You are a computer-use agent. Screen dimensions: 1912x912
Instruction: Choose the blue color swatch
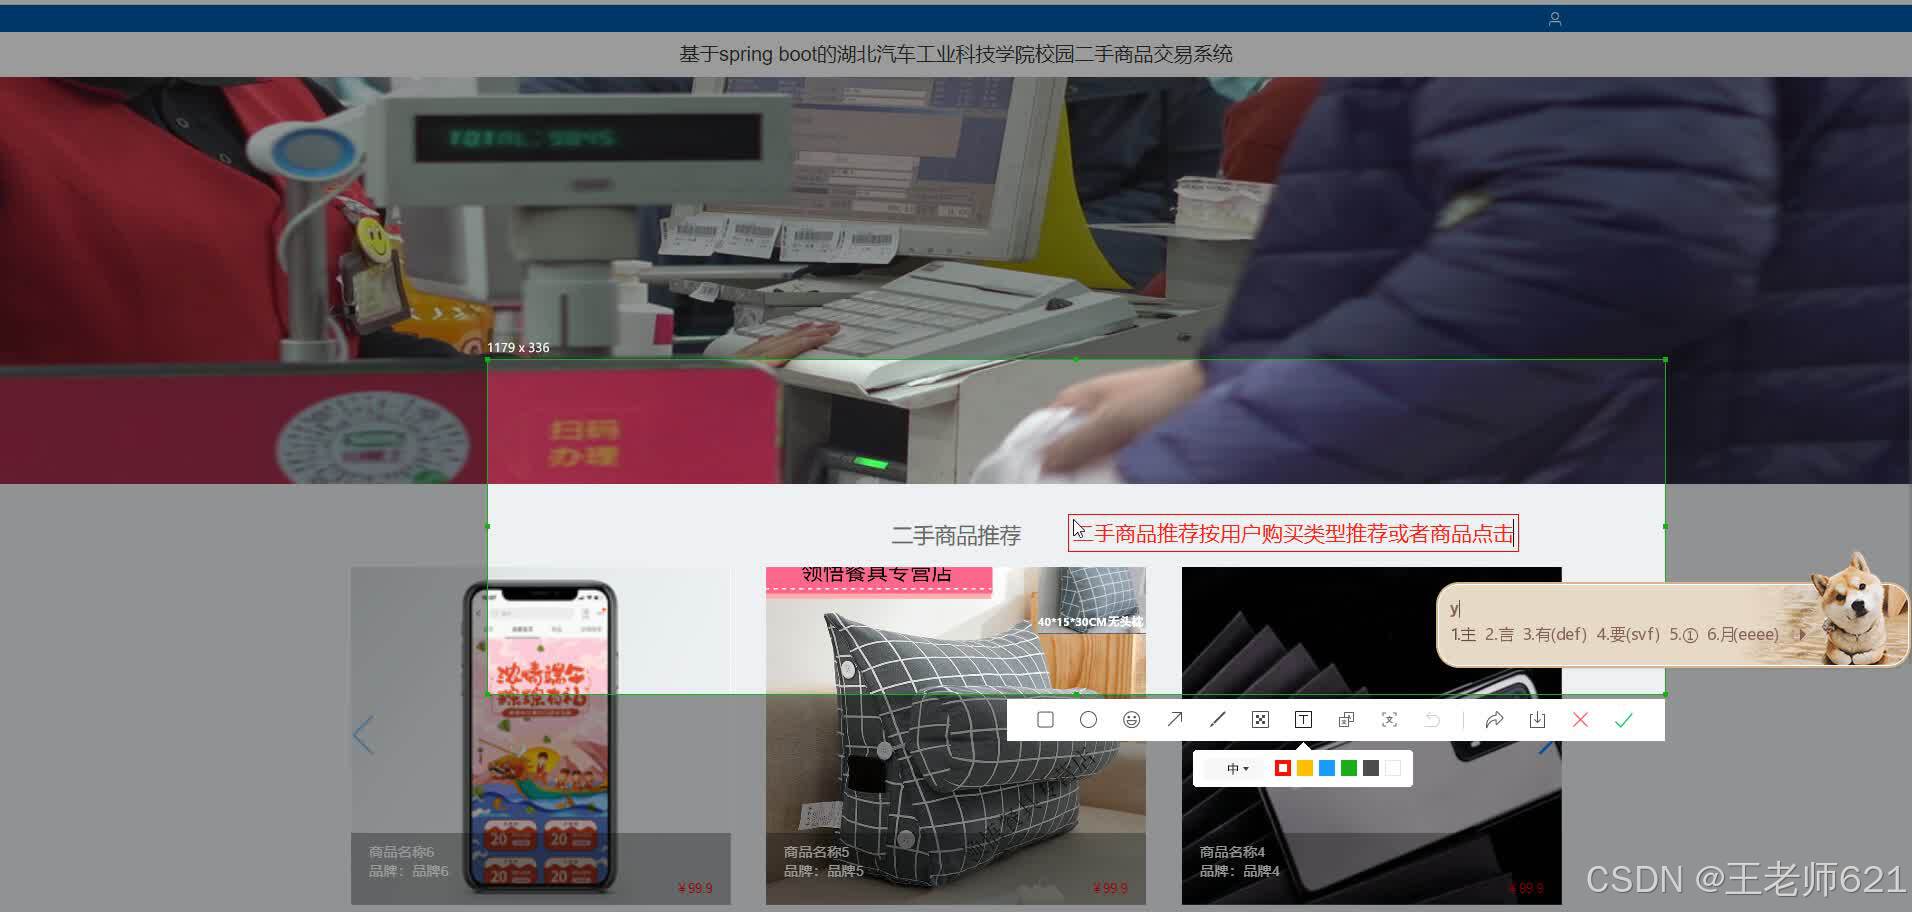1327,768
